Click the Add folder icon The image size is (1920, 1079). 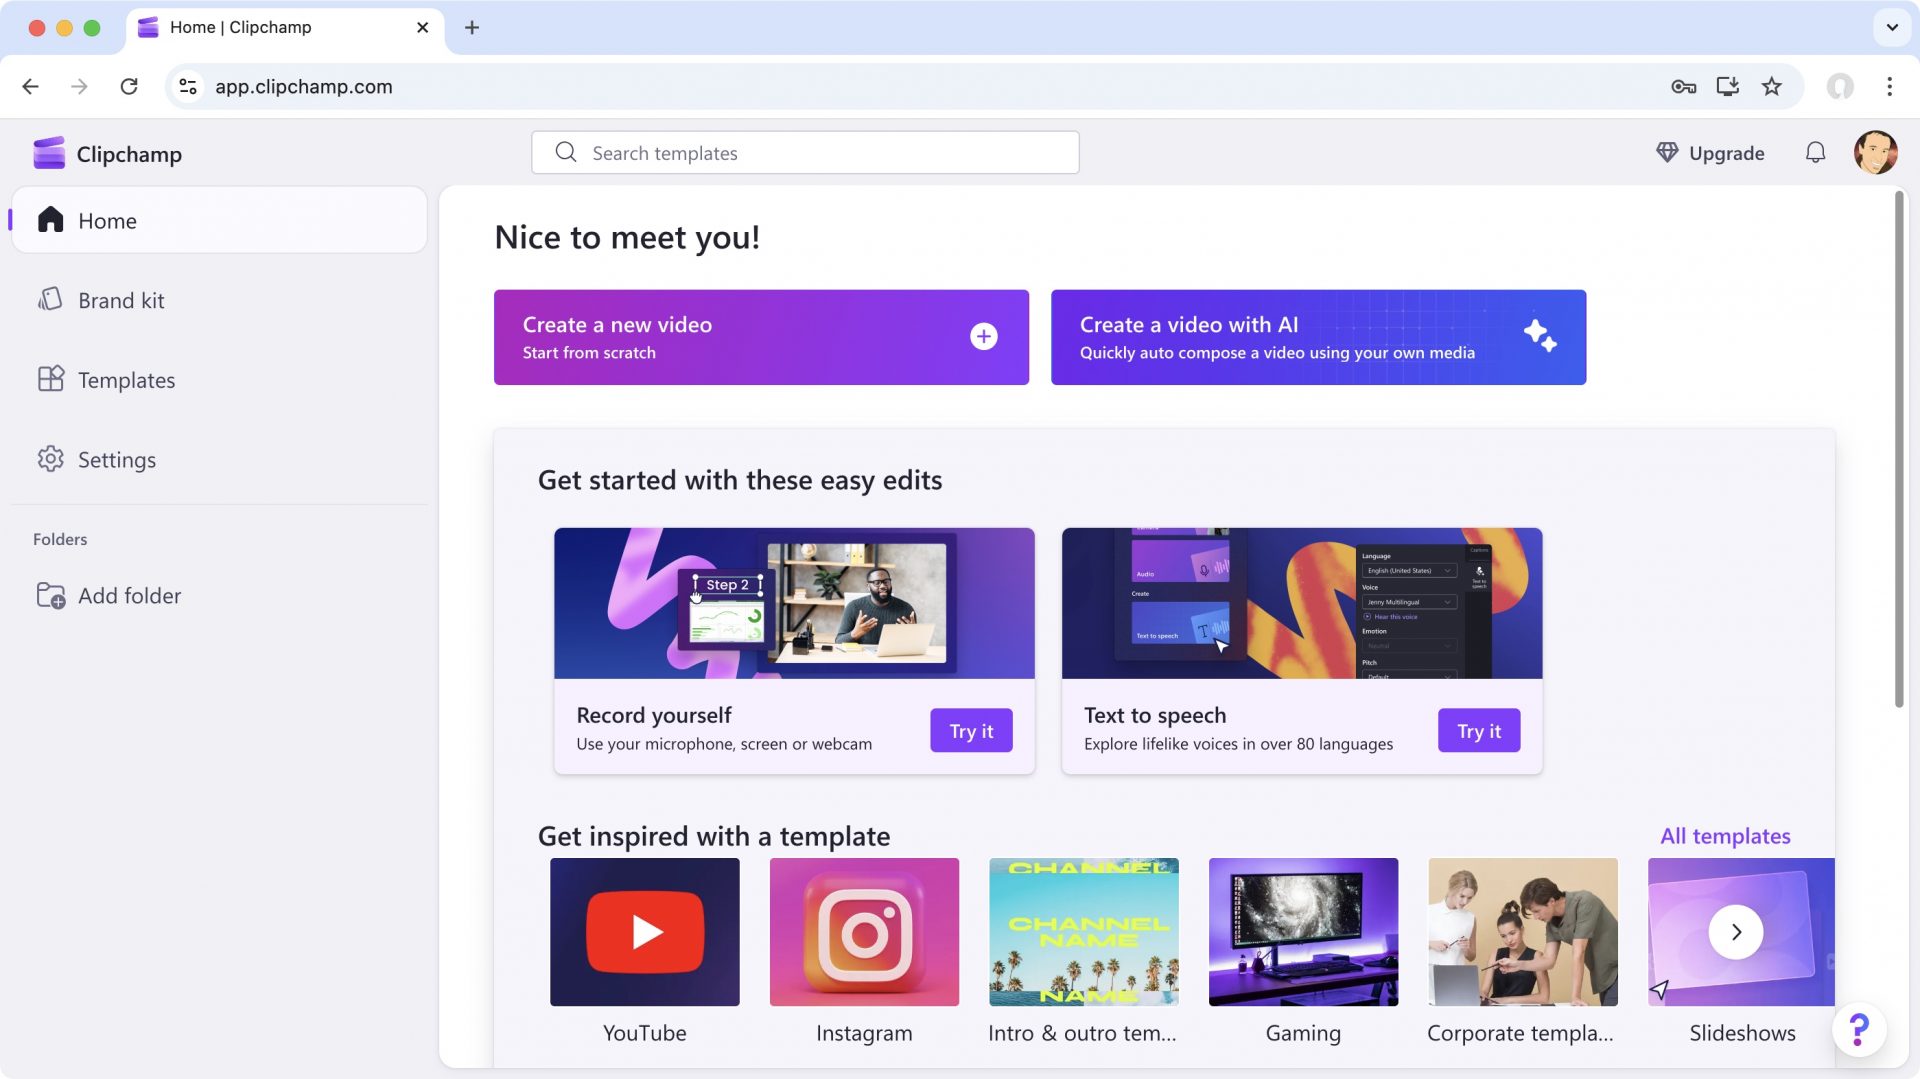click(x=51, y=595)
